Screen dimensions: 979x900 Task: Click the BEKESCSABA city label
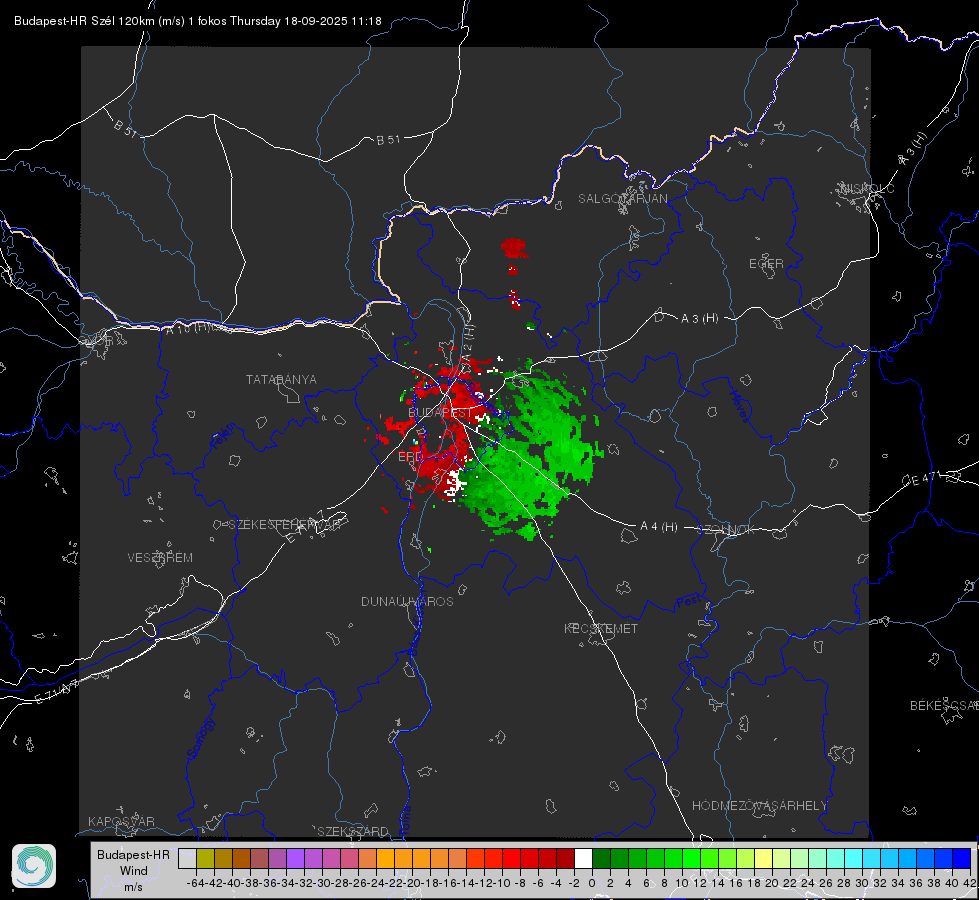(944, 705)
